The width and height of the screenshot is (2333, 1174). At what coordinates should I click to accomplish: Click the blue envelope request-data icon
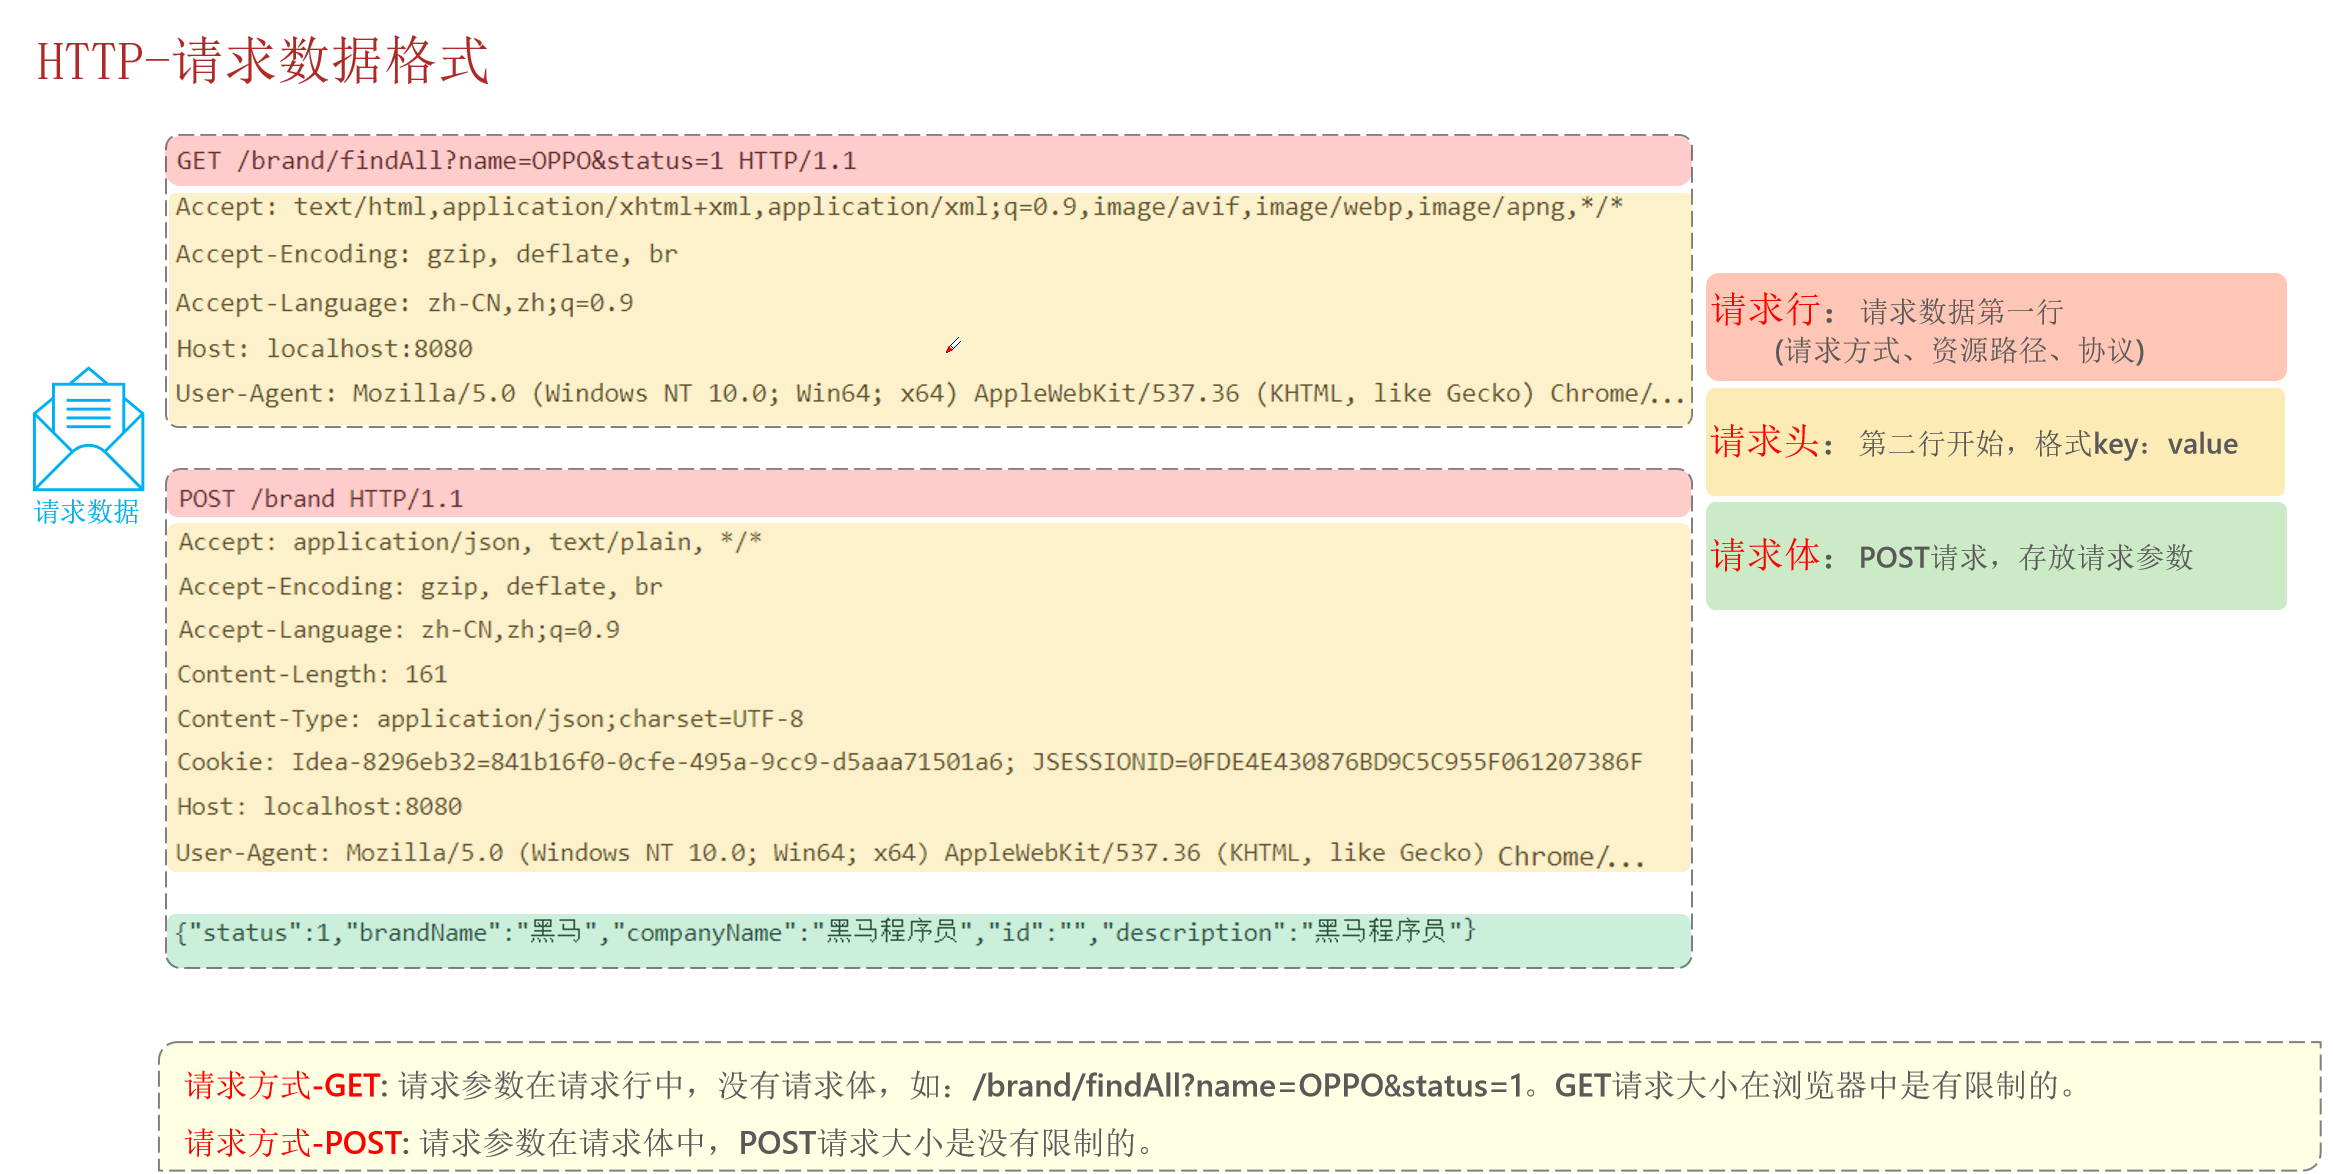click(x=88, y=428)
